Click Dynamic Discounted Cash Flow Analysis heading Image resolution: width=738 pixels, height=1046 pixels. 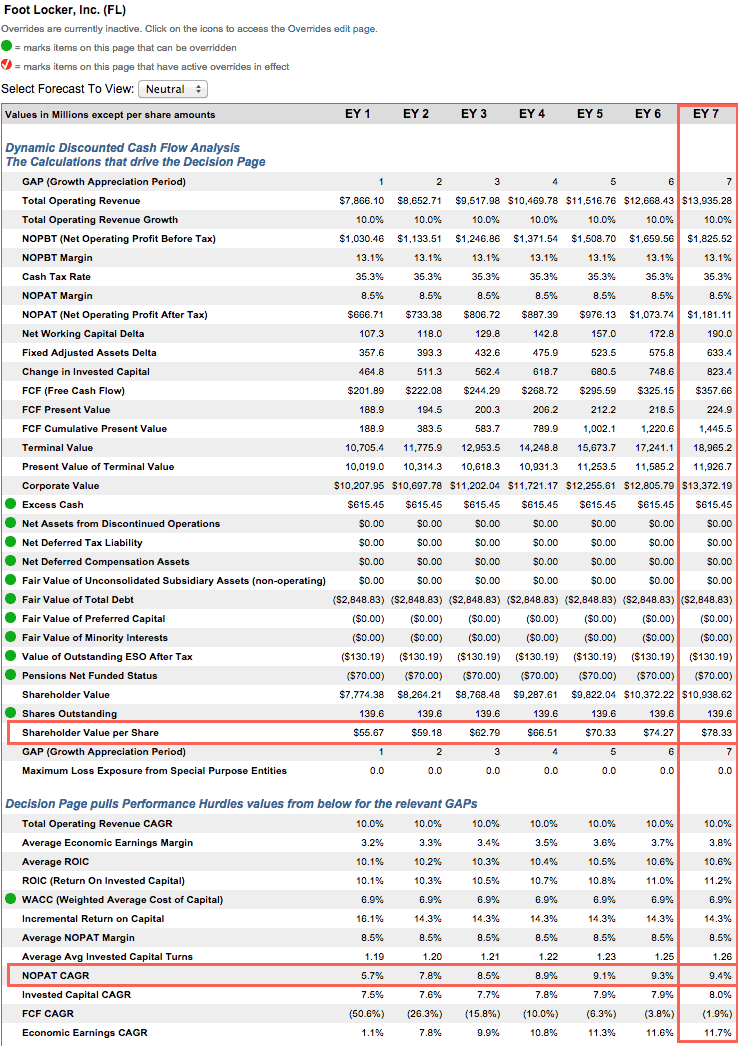tap(123, 147)
